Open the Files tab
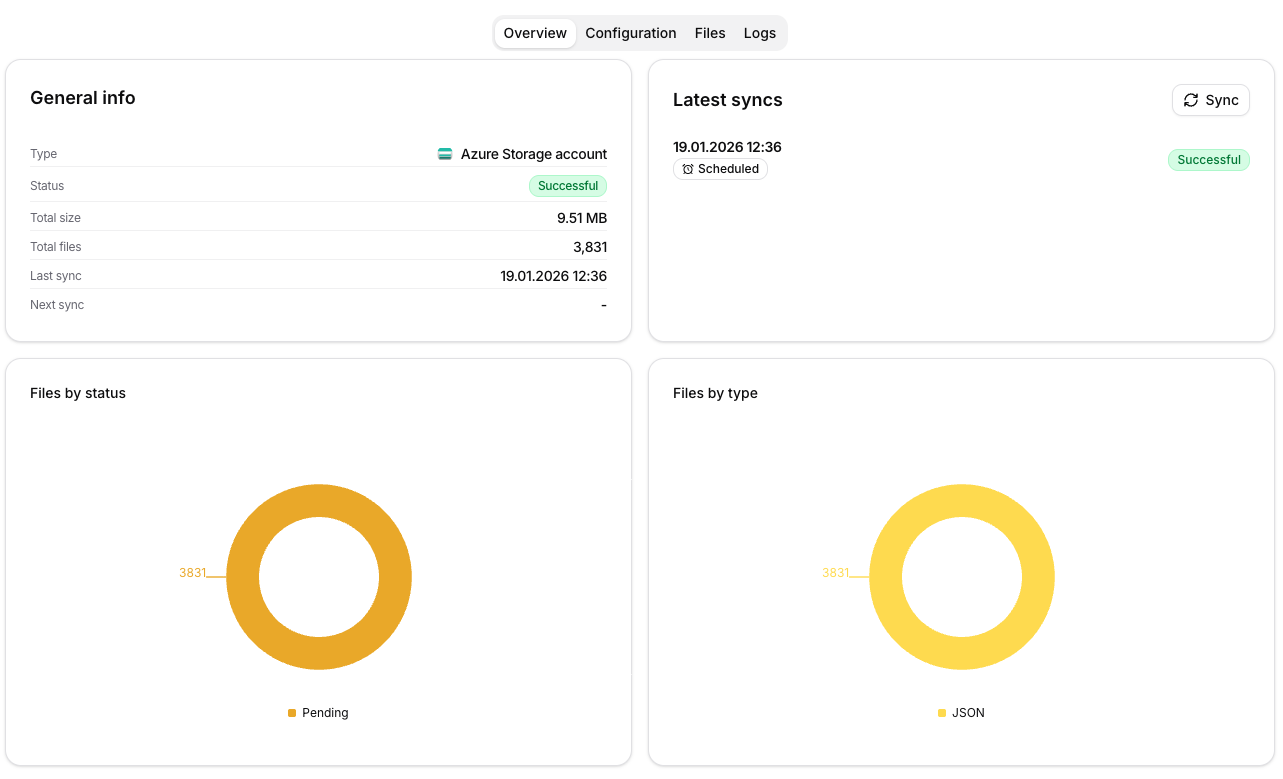The height and width of the screenshot is (779, 1283). click(x=710, y=33)
